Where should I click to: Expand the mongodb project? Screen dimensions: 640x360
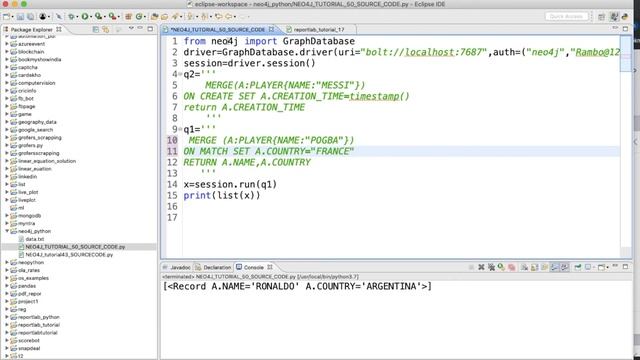click(x=7, y=216)
